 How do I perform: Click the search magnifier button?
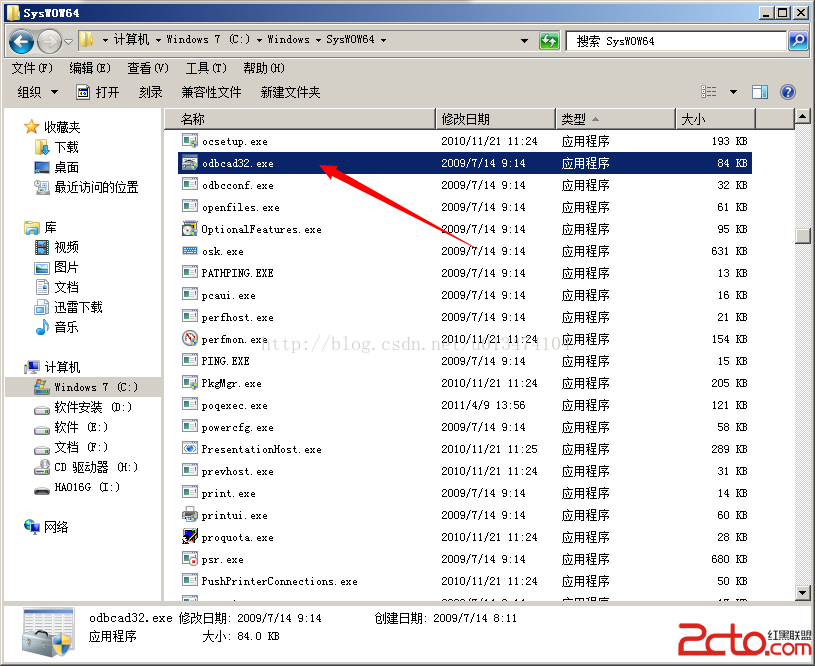coord(797,41)
